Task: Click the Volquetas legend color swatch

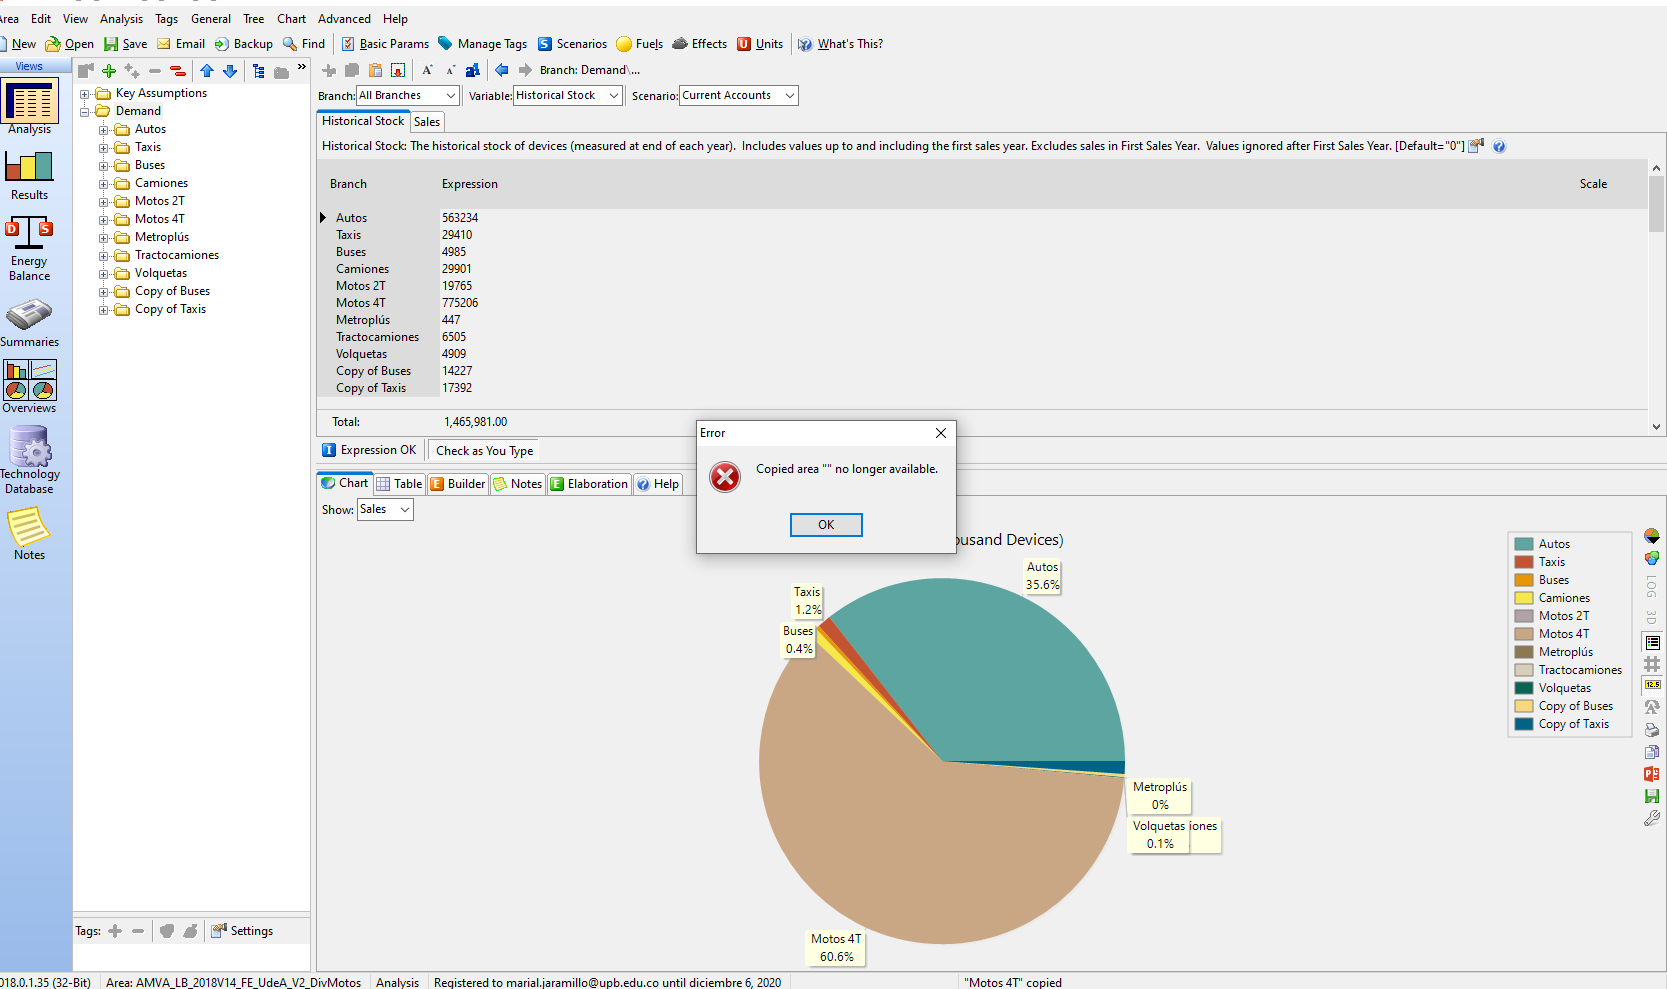Action: pyautogui.click(x=1524, y=688)
